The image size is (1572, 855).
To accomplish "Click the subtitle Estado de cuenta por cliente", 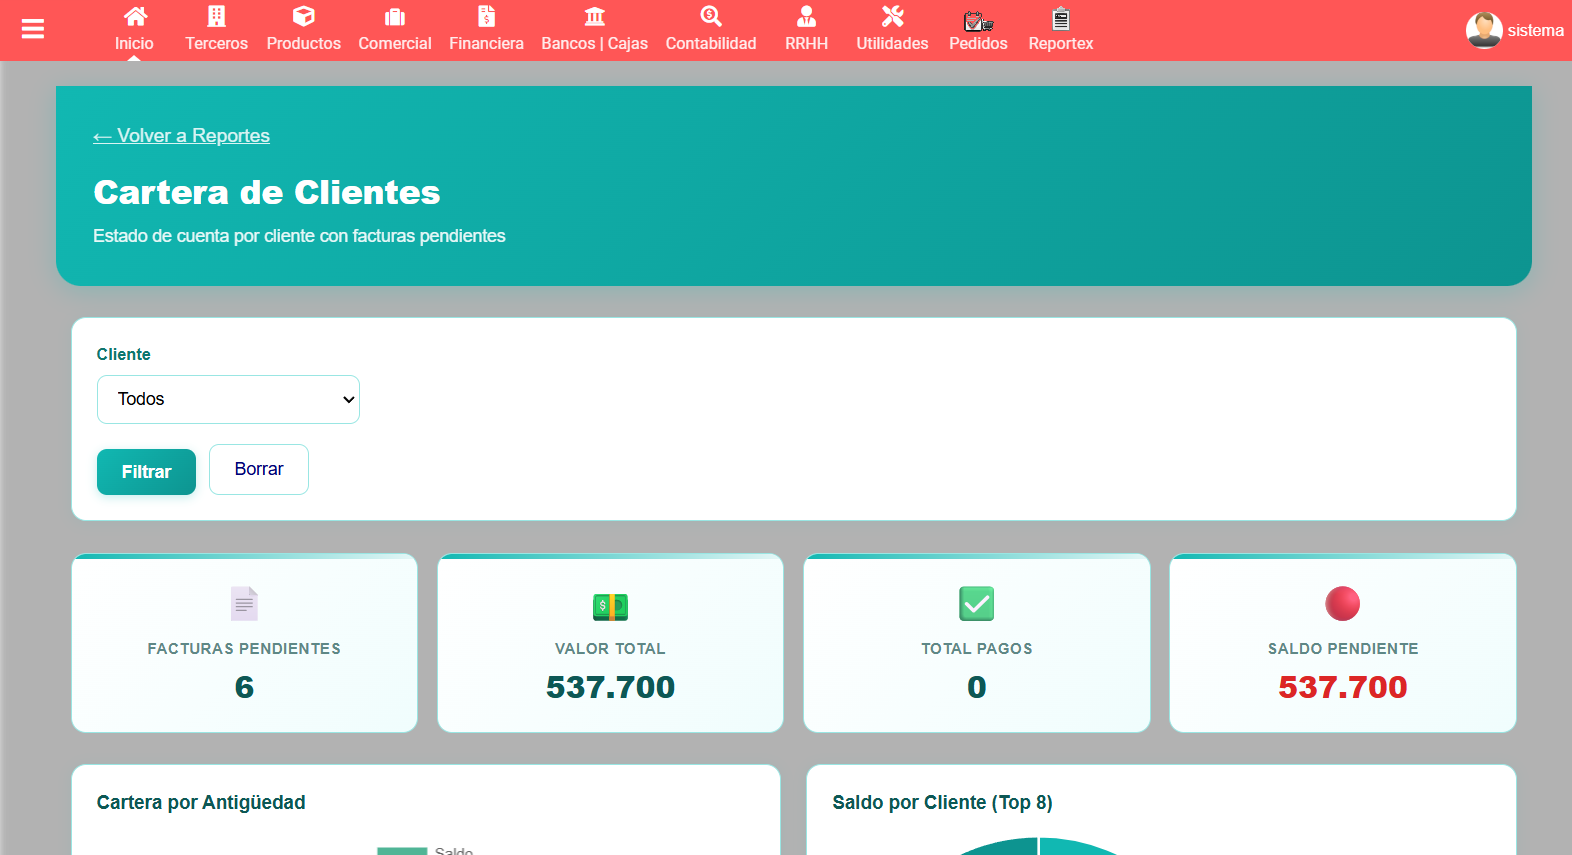I will pos(299,236).
